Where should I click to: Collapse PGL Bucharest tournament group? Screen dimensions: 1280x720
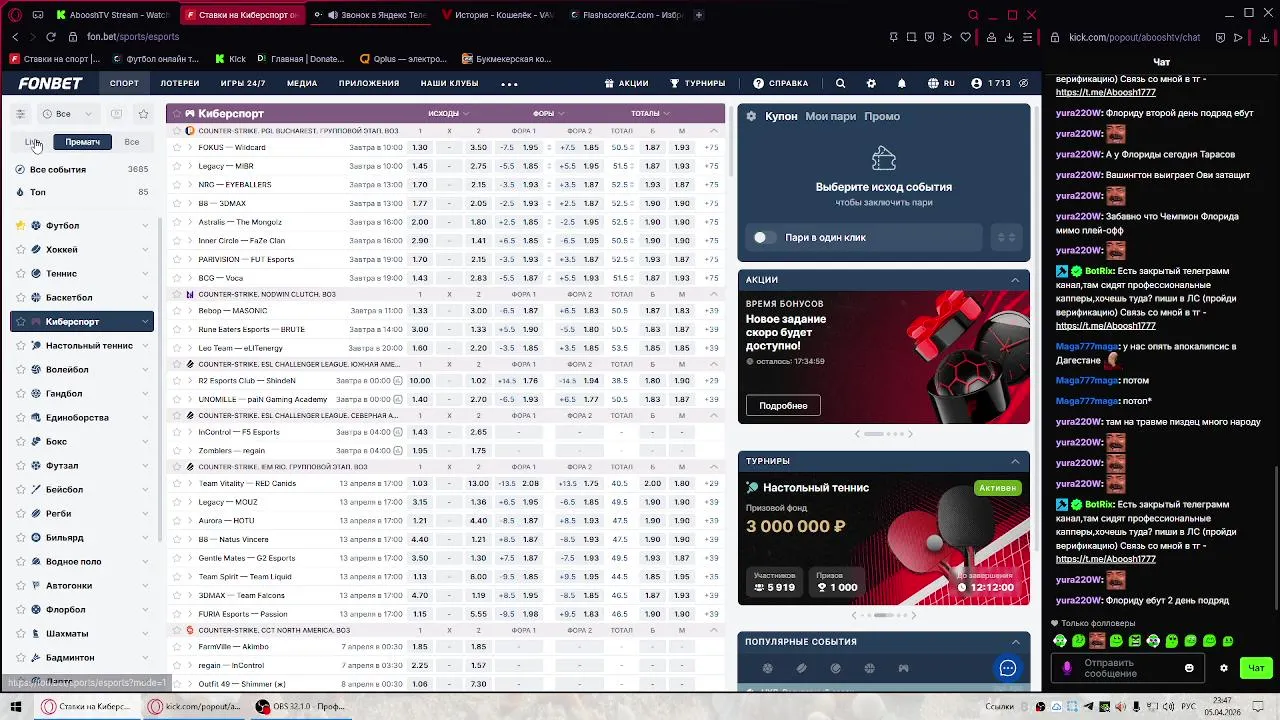pos(713,131)
